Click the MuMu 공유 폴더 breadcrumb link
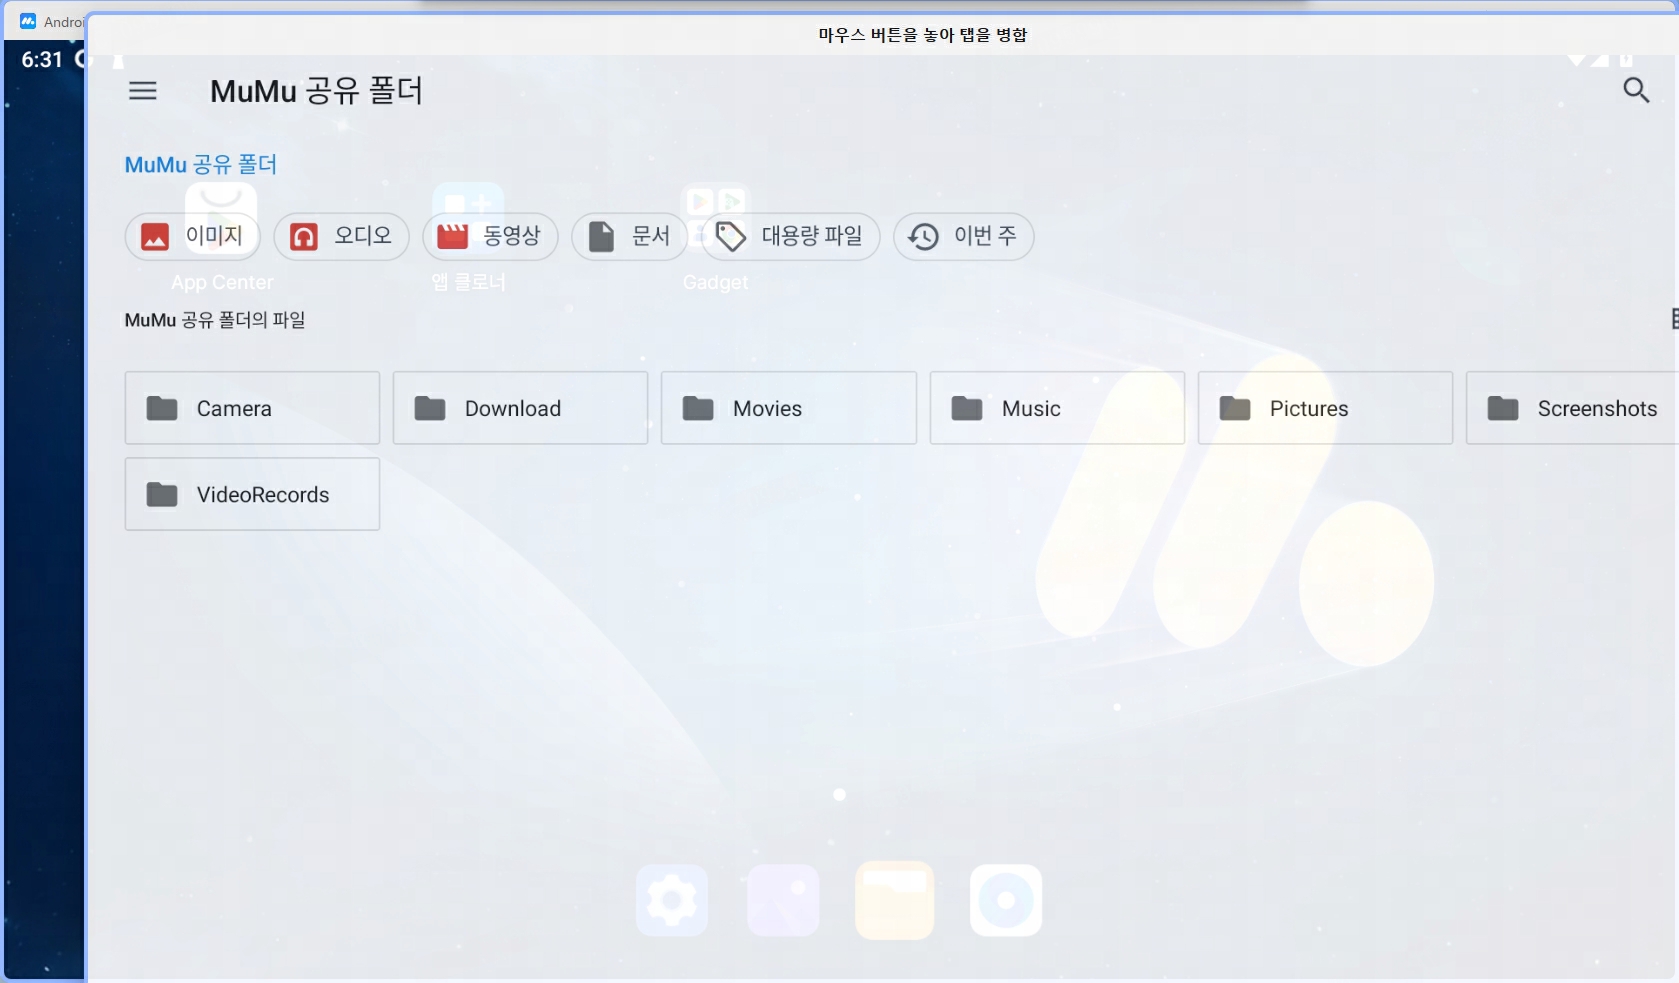Screen dimensions: 1679x983 (200, 164)
